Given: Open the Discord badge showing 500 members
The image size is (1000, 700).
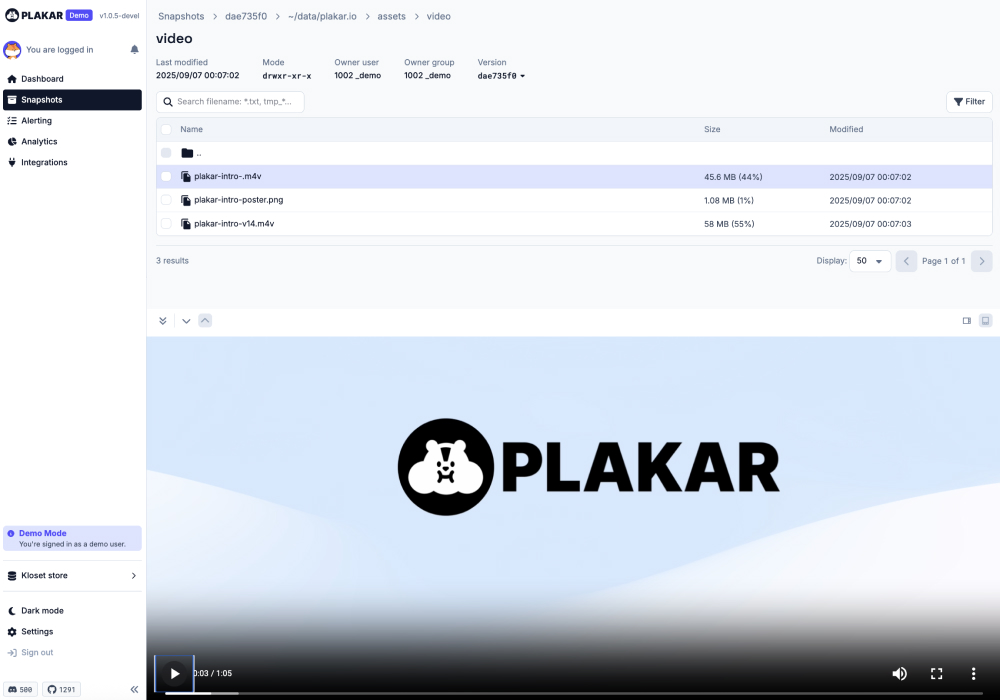Looking at the screenshot, I should coord(20,689).
